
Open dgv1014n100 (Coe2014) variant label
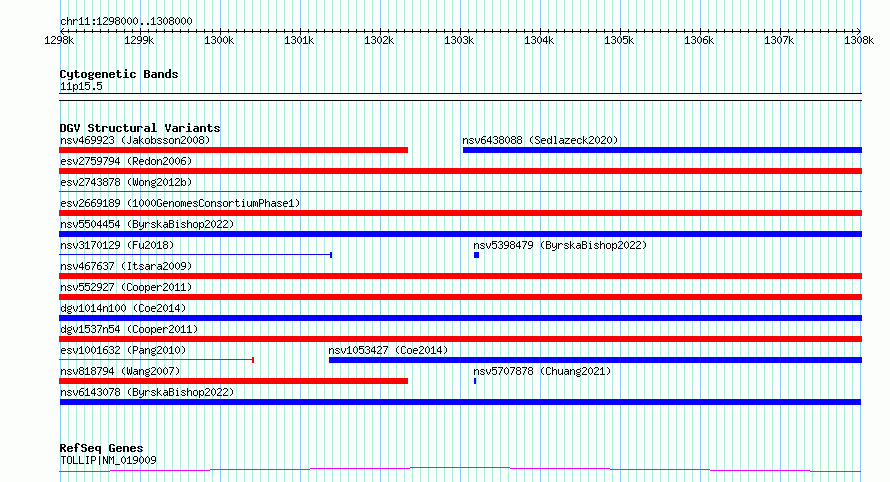click(123, 308)
